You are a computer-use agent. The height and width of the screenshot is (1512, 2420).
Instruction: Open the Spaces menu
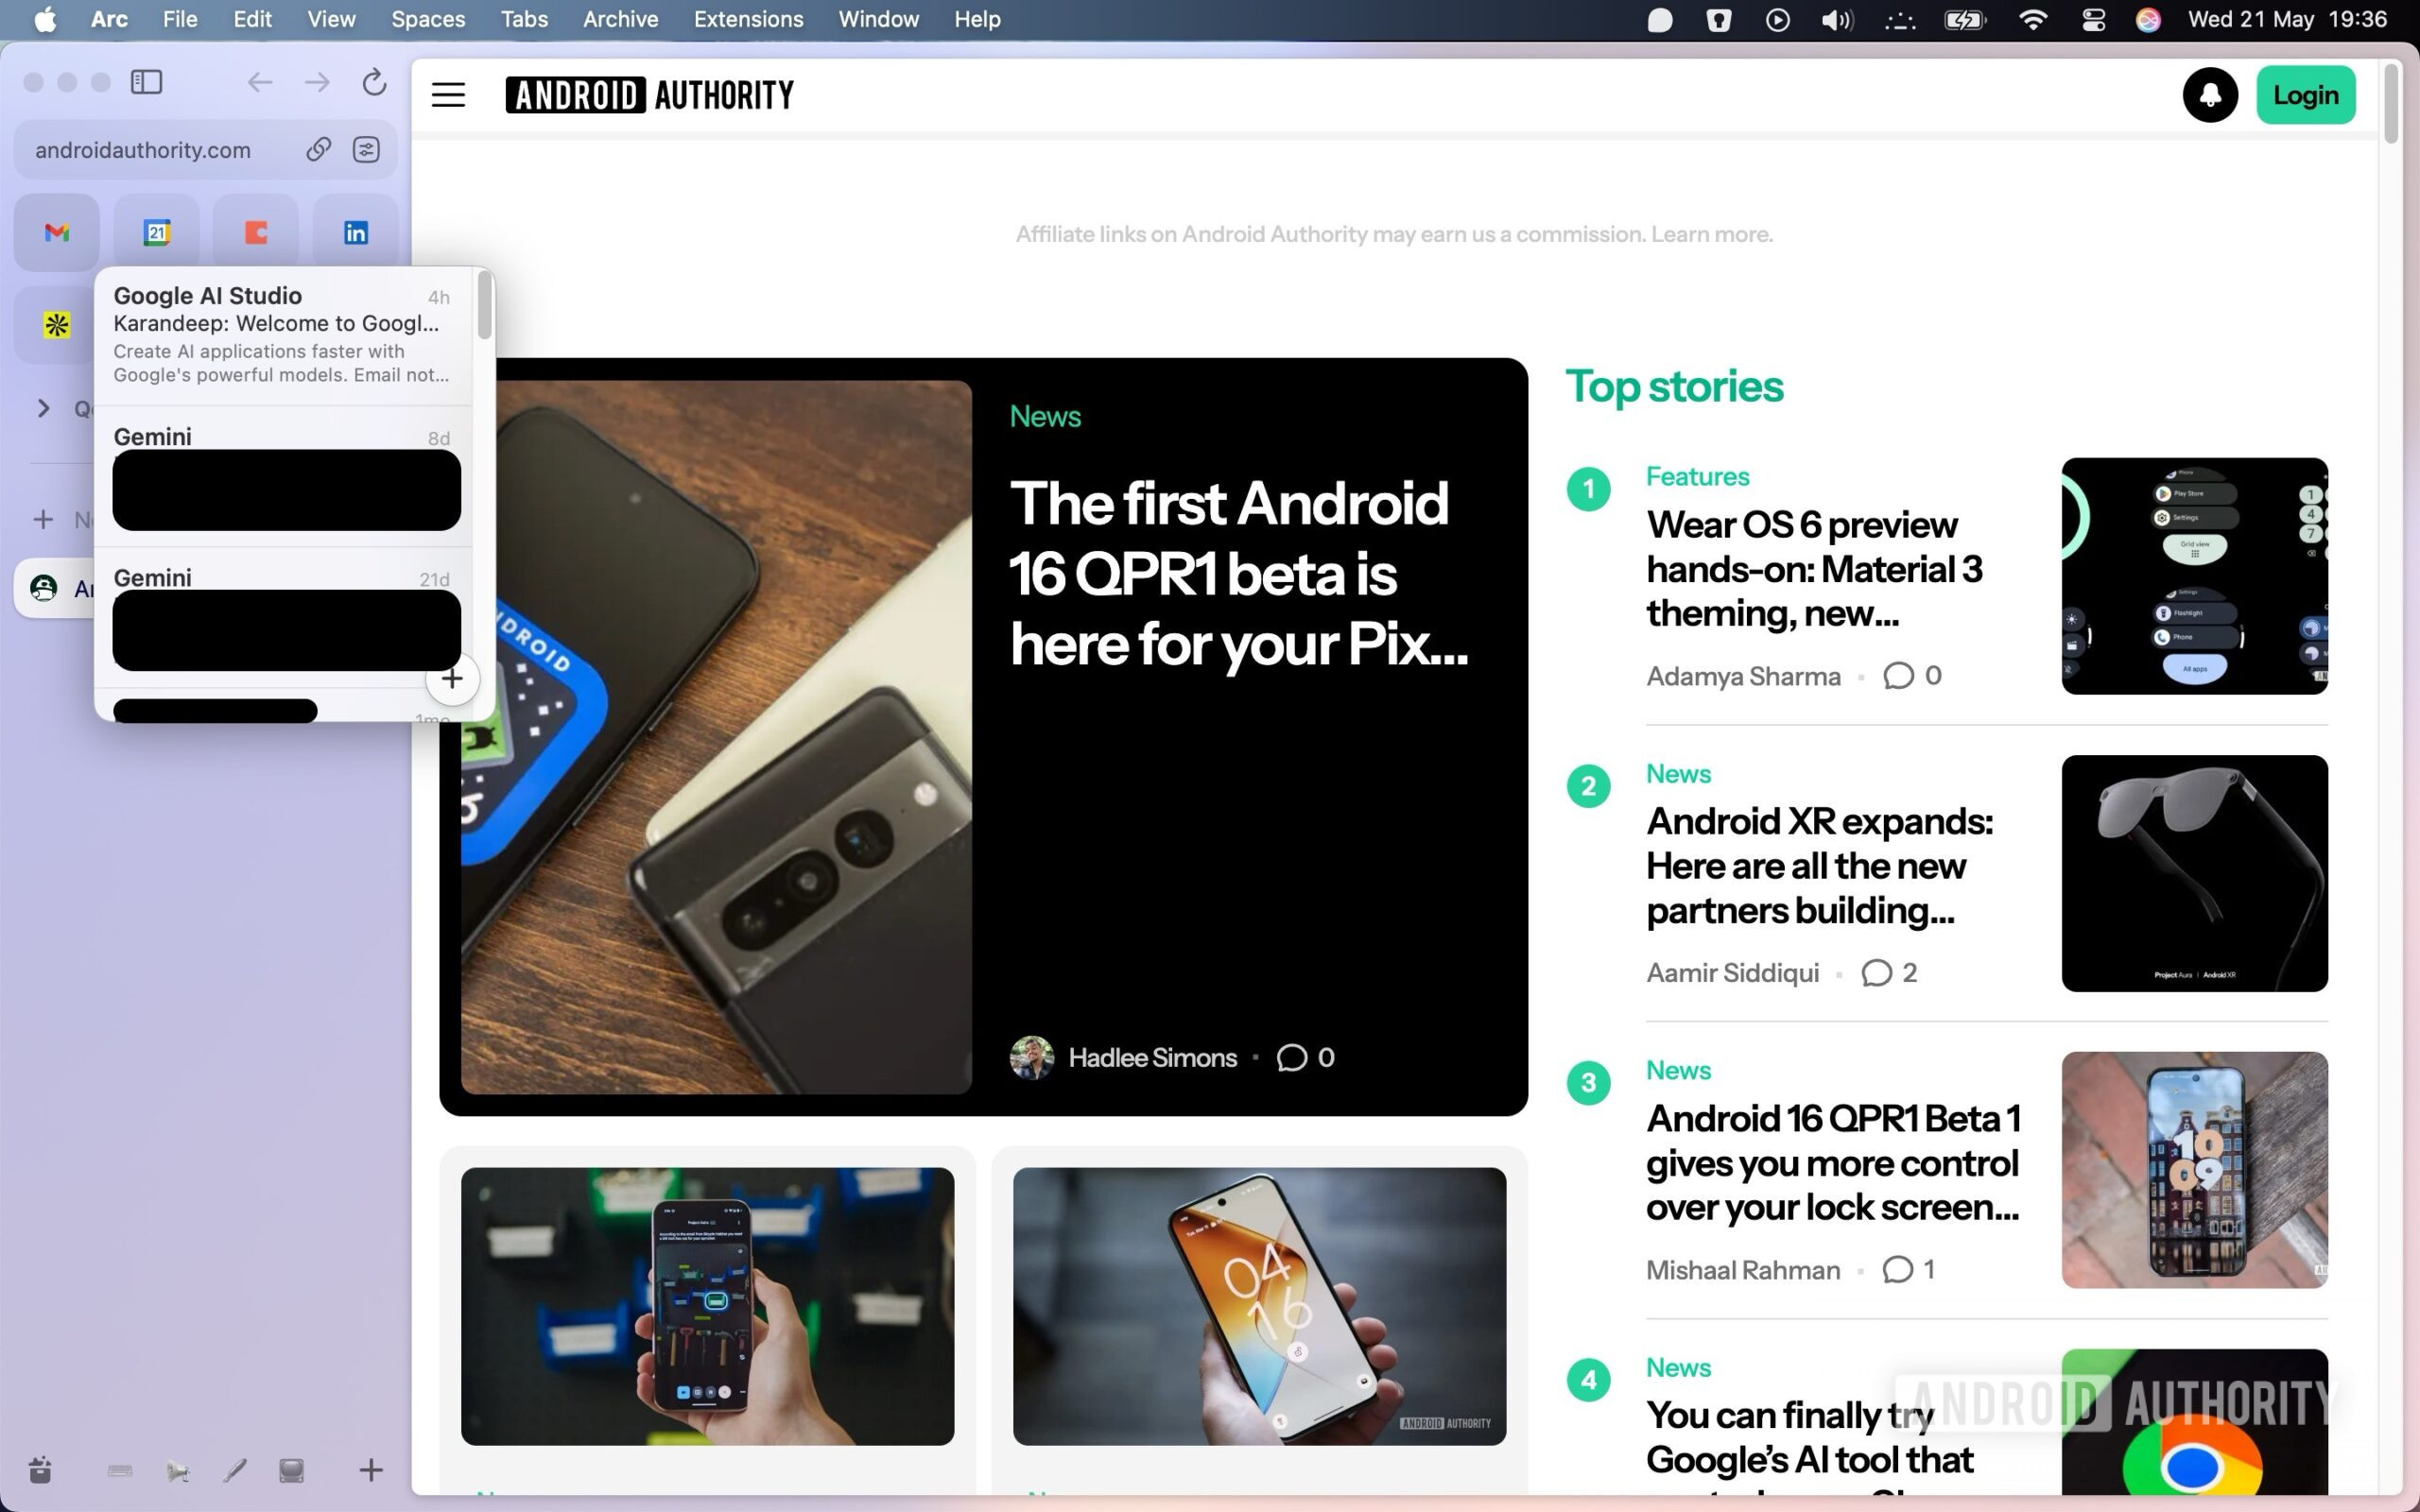point(427,20)
